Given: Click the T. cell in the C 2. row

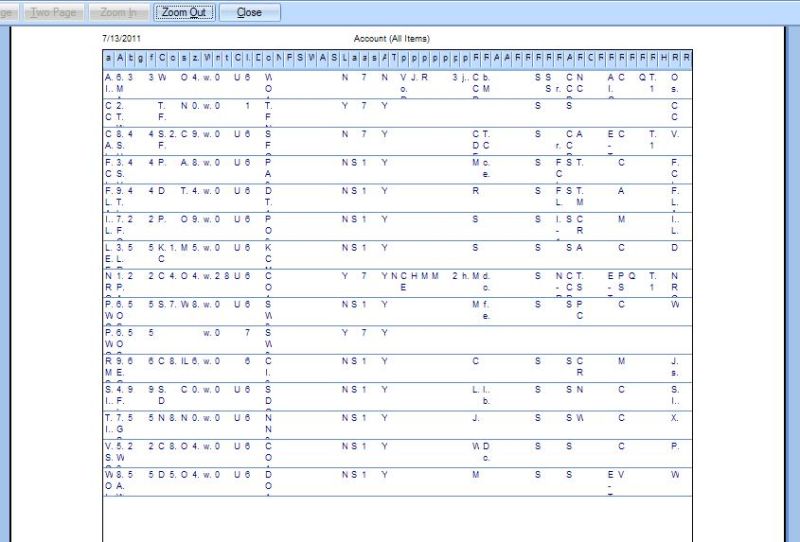Looking at the screenshot, I should [161, 106].
